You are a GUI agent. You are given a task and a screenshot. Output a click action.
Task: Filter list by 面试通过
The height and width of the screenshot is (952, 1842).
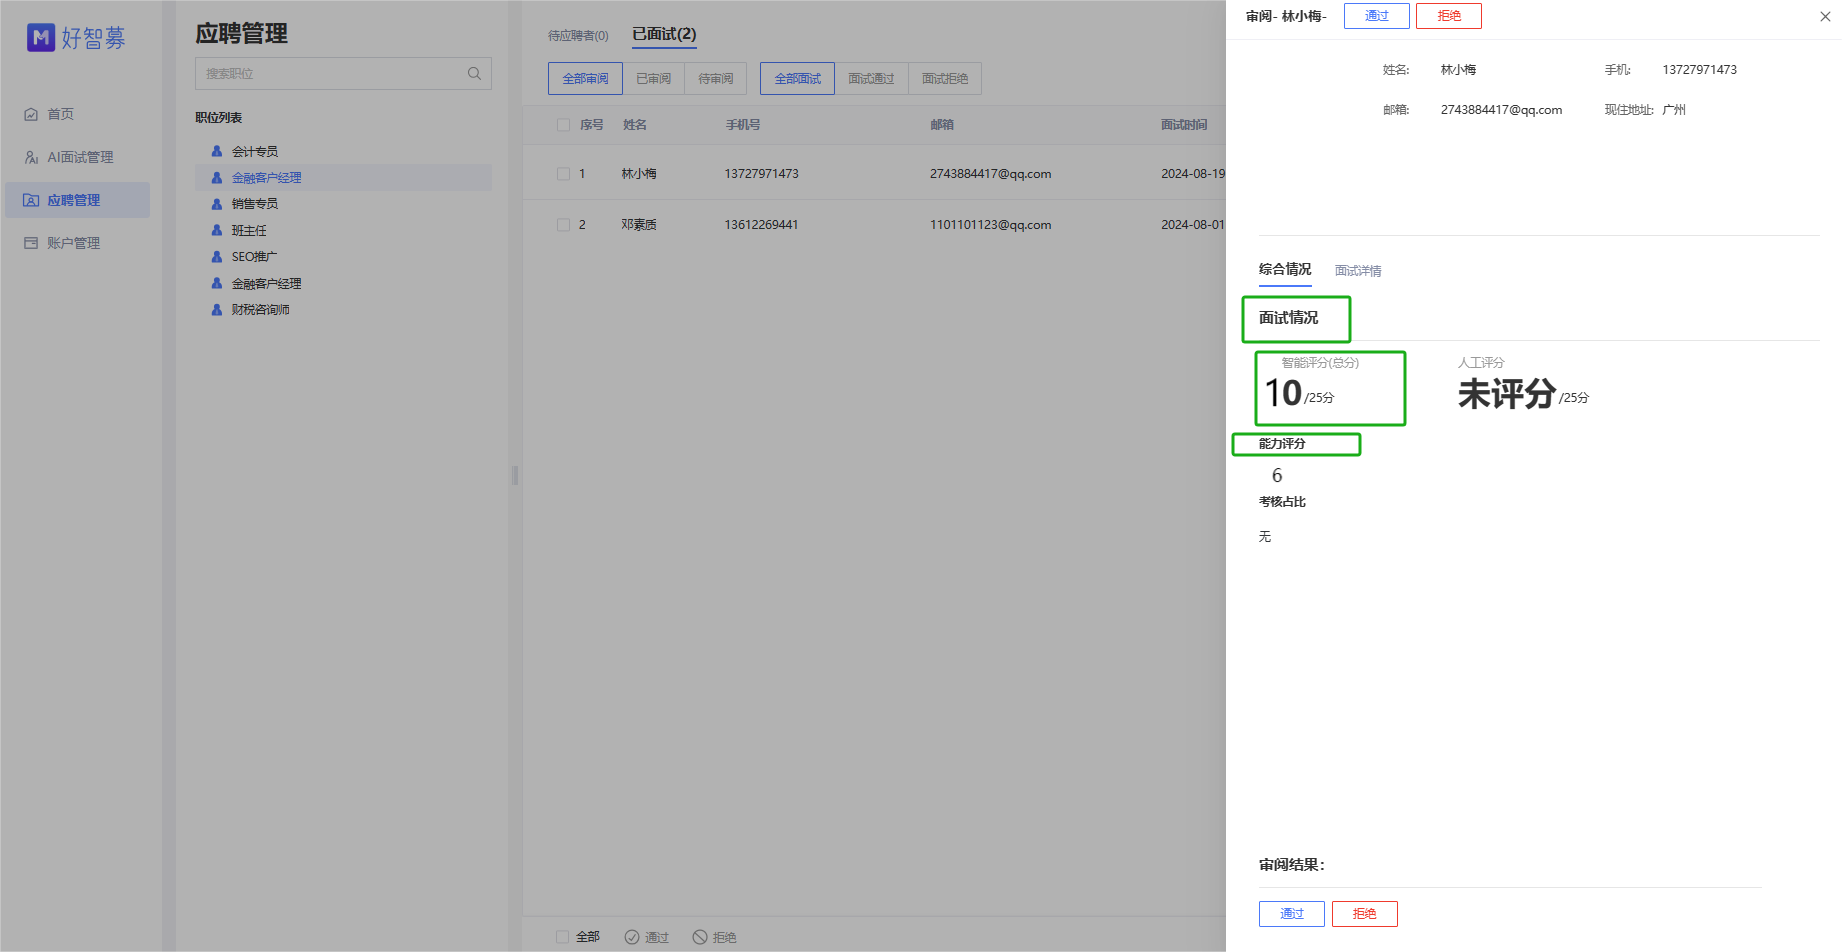click(871, 79)
